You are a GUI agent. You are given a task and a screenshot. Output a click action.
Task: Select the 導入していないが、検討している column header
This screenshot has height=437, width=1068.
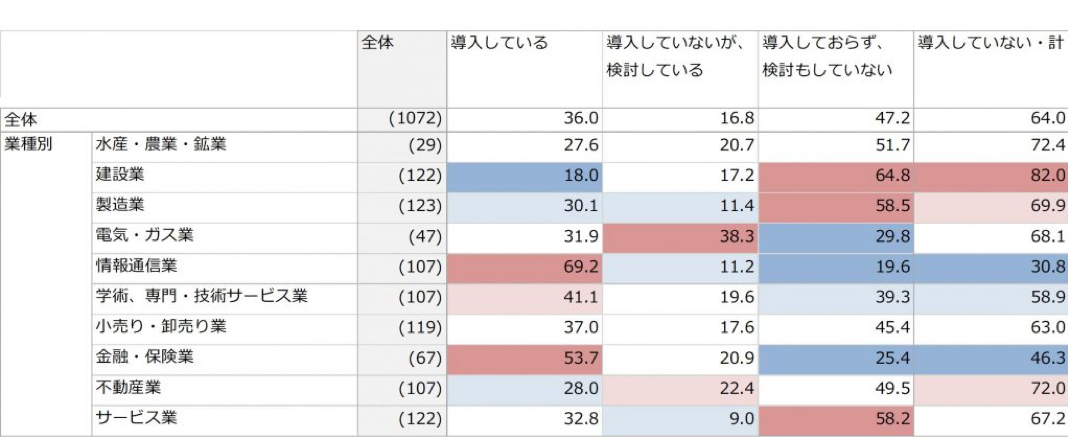tap(678, 57)
